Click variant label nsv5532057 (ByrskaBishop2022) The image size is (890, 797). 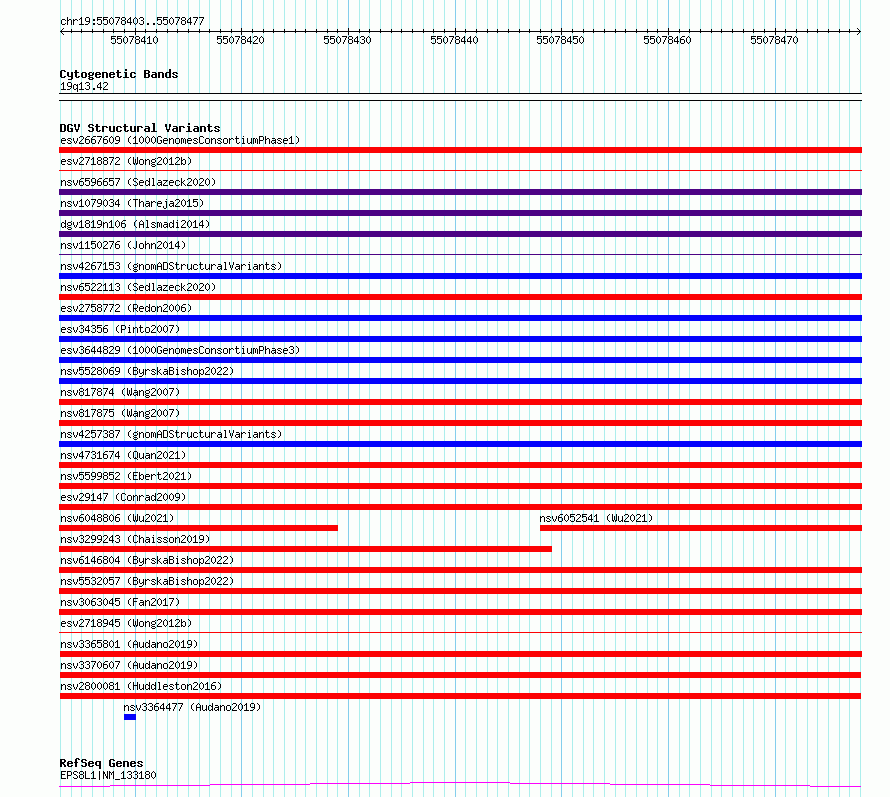tap(147, 581)
